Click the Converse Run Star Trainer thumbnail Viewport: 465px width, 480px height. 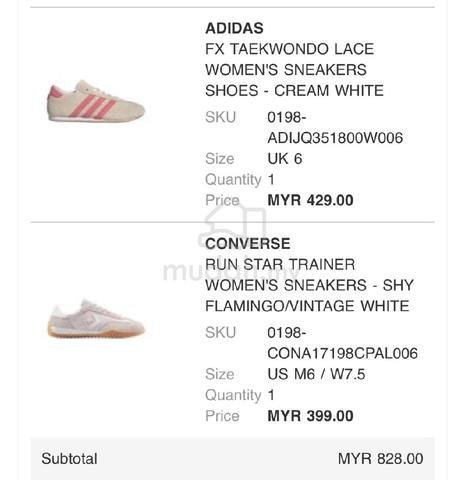coord(96,319)
